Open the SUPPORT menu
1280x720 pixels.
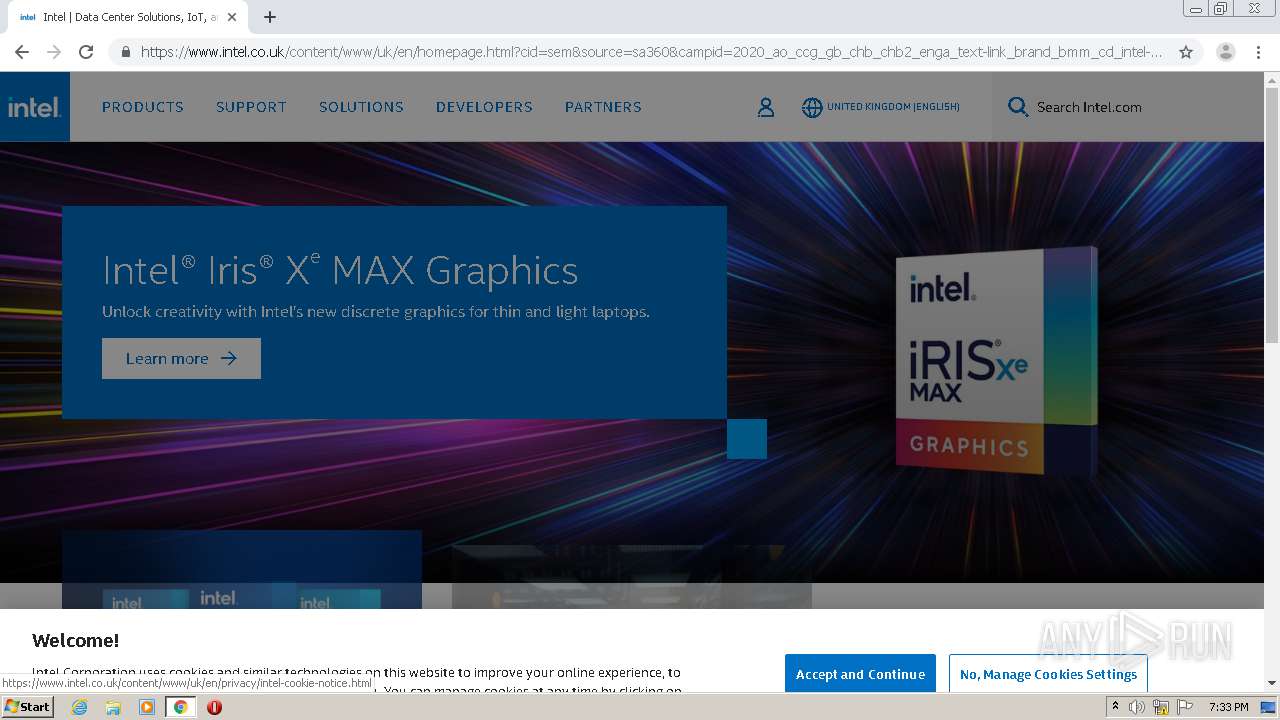tap(251, 107)
